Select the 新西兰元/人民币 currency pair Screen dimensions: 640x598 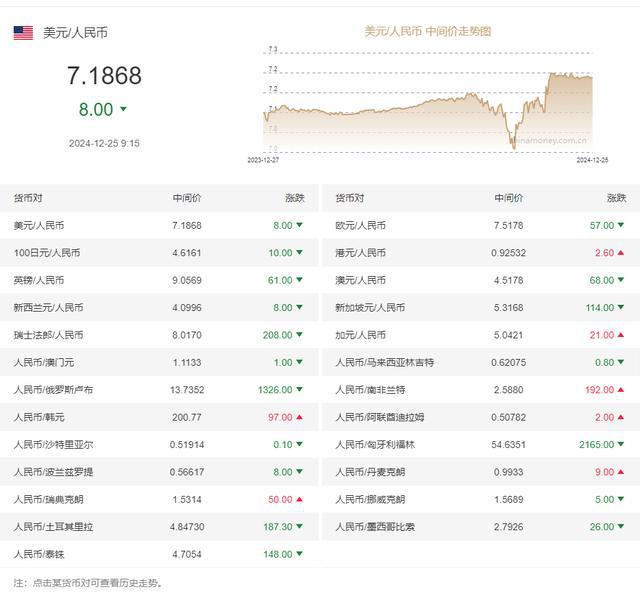(x=48, y=307)
